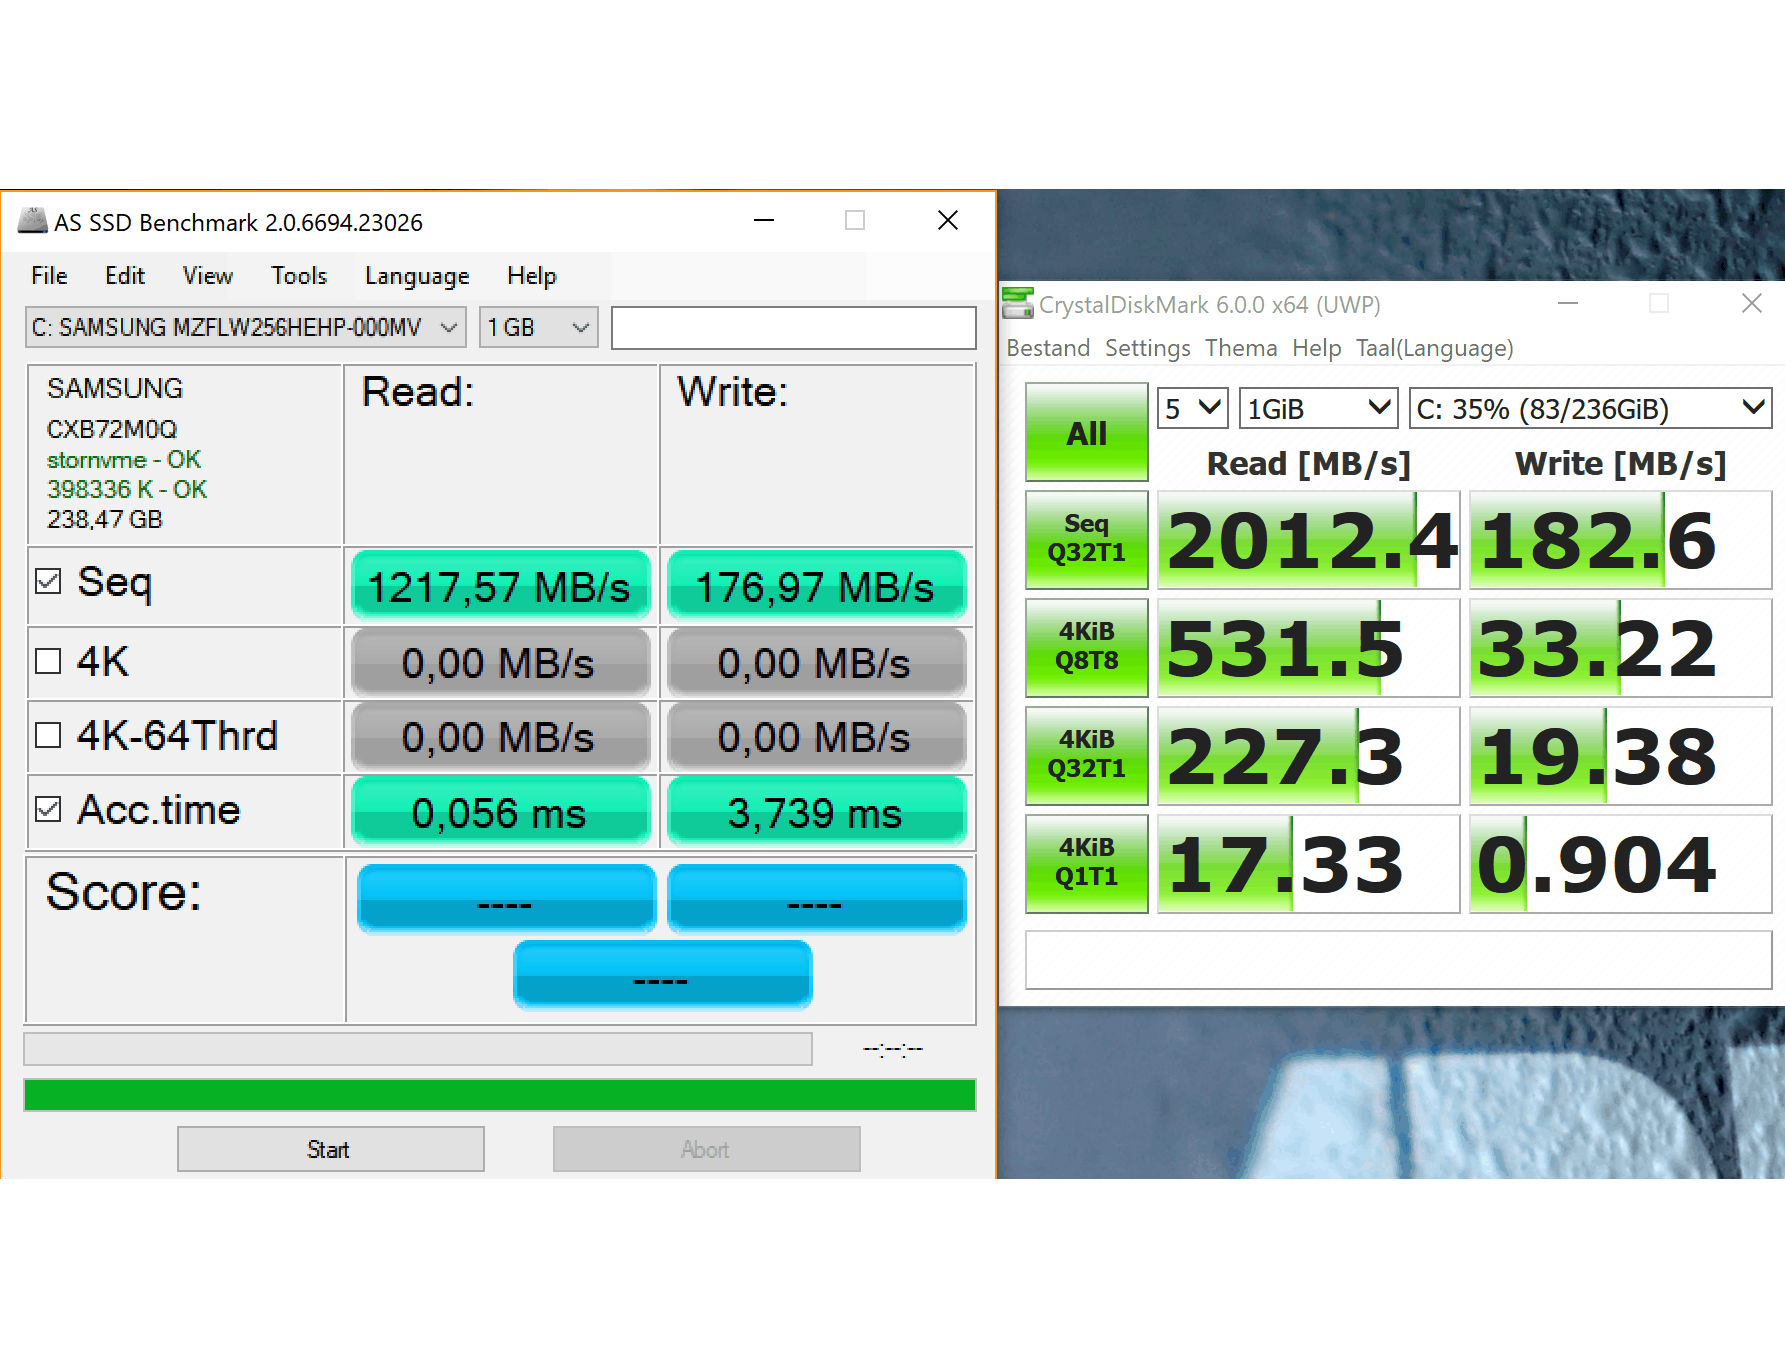
Task: Click the Seq write result 176,97 MB/s
Action: coord(816,586)
